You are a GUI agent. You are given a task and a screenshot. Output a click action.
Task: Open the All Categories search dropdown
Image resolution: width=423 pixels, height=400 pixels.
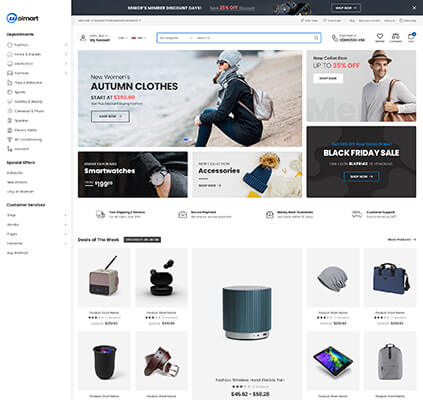[176, 38]
